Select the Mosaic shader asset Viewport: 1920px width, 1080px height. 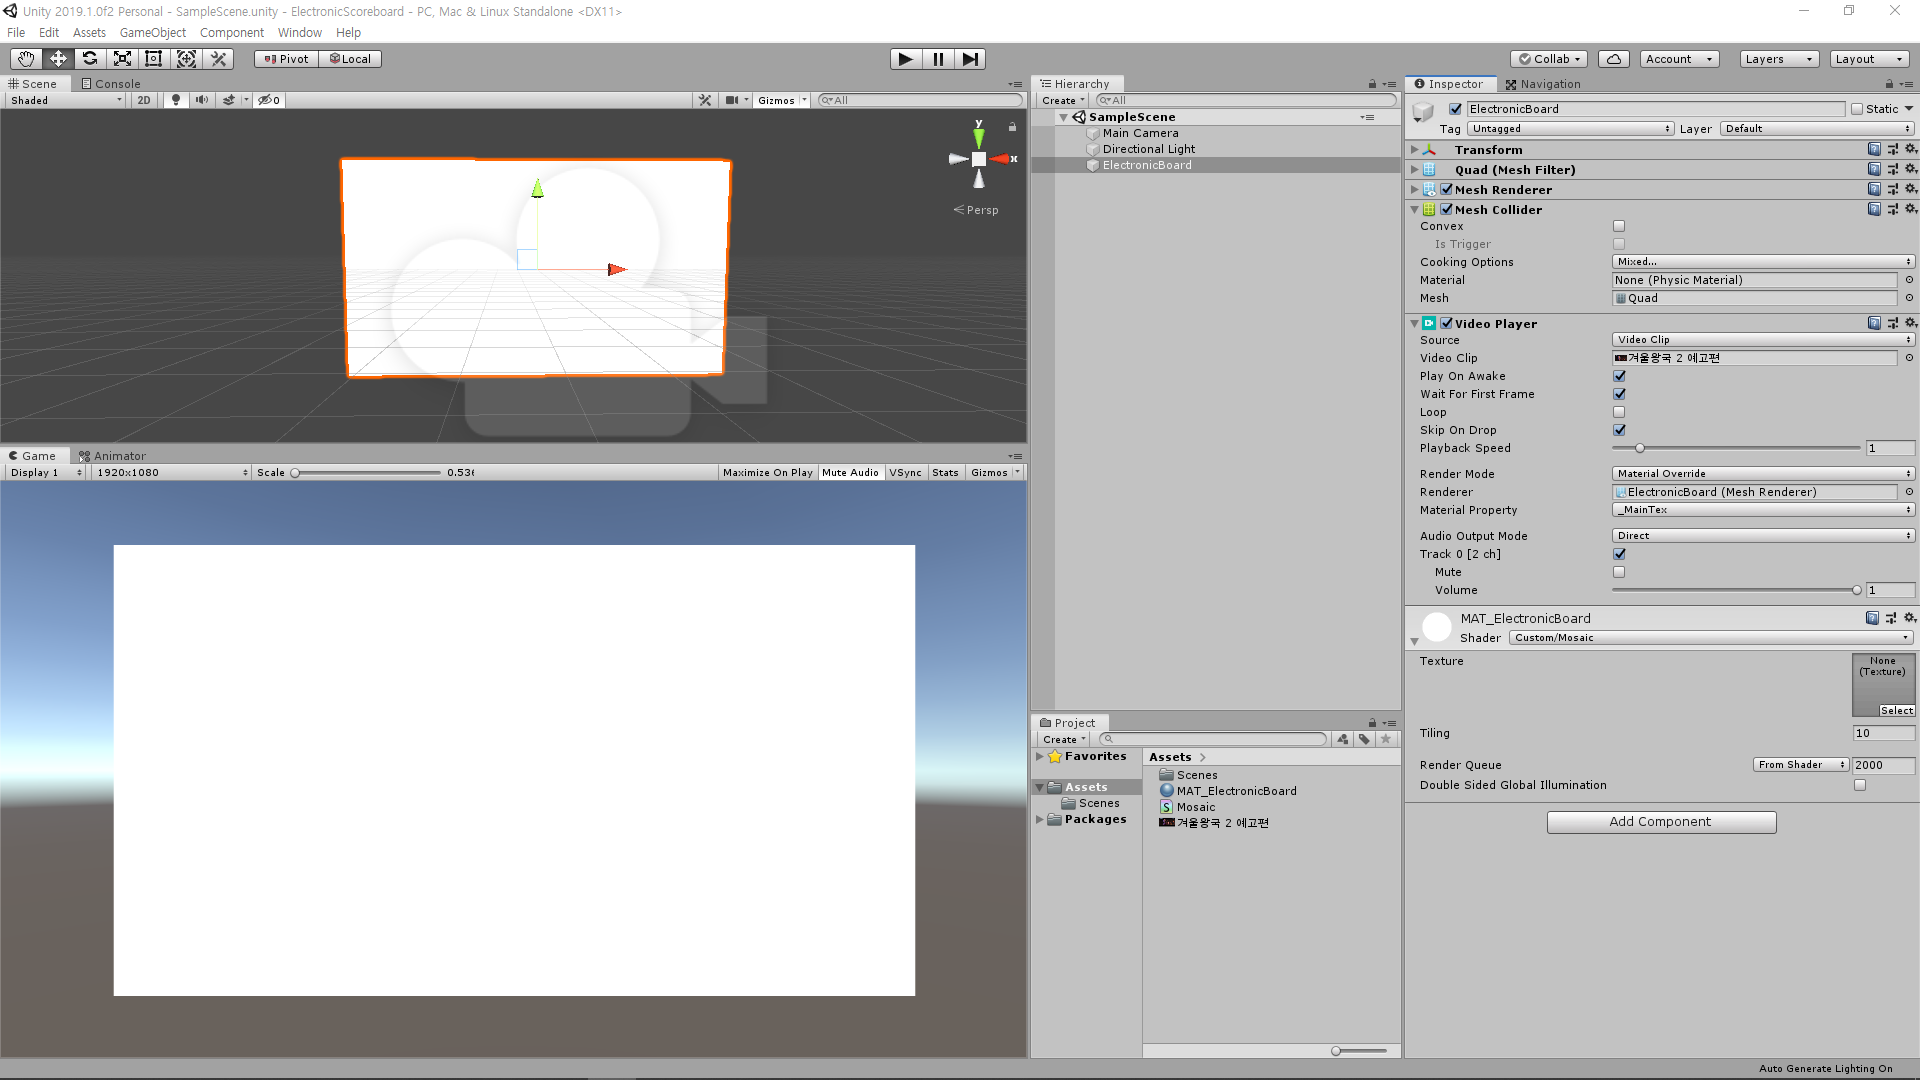pyautogui.click(x=1195, y=807)
